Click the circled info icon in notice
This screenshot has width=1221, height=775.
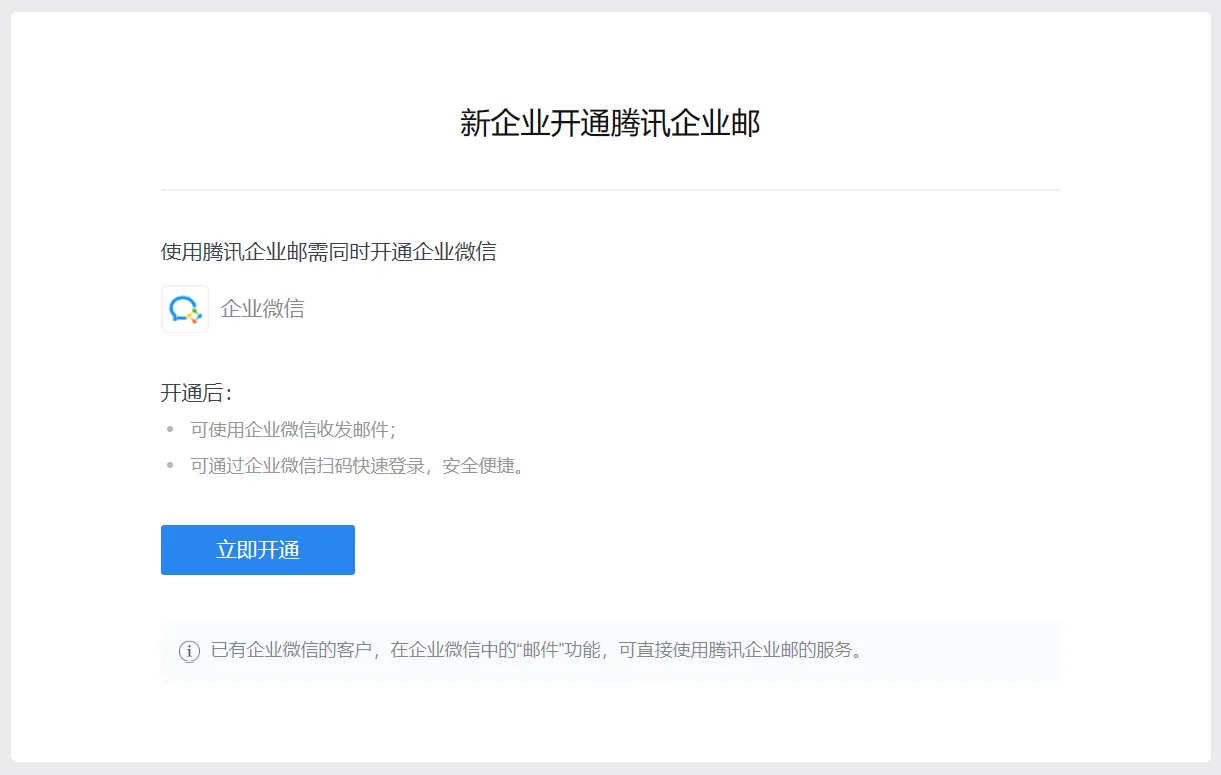(189, 651)
